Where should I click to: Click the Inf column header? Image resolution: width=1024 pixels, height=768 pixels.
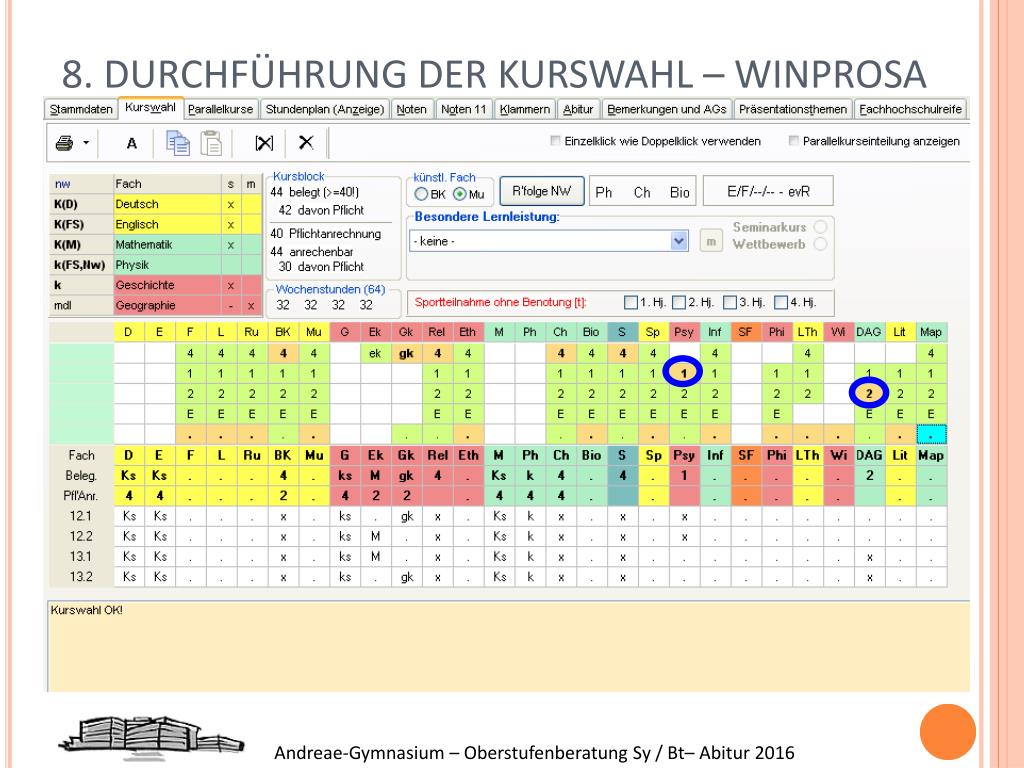(714, 332)
